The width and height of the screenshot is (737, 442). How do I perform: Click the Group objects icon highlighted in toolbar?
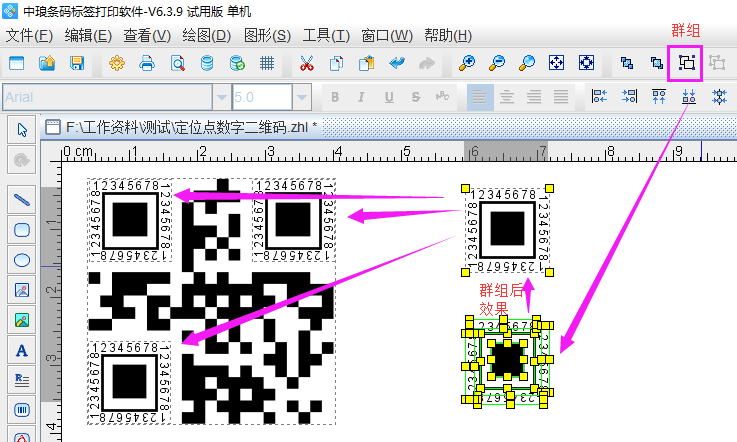click(686, 63)
